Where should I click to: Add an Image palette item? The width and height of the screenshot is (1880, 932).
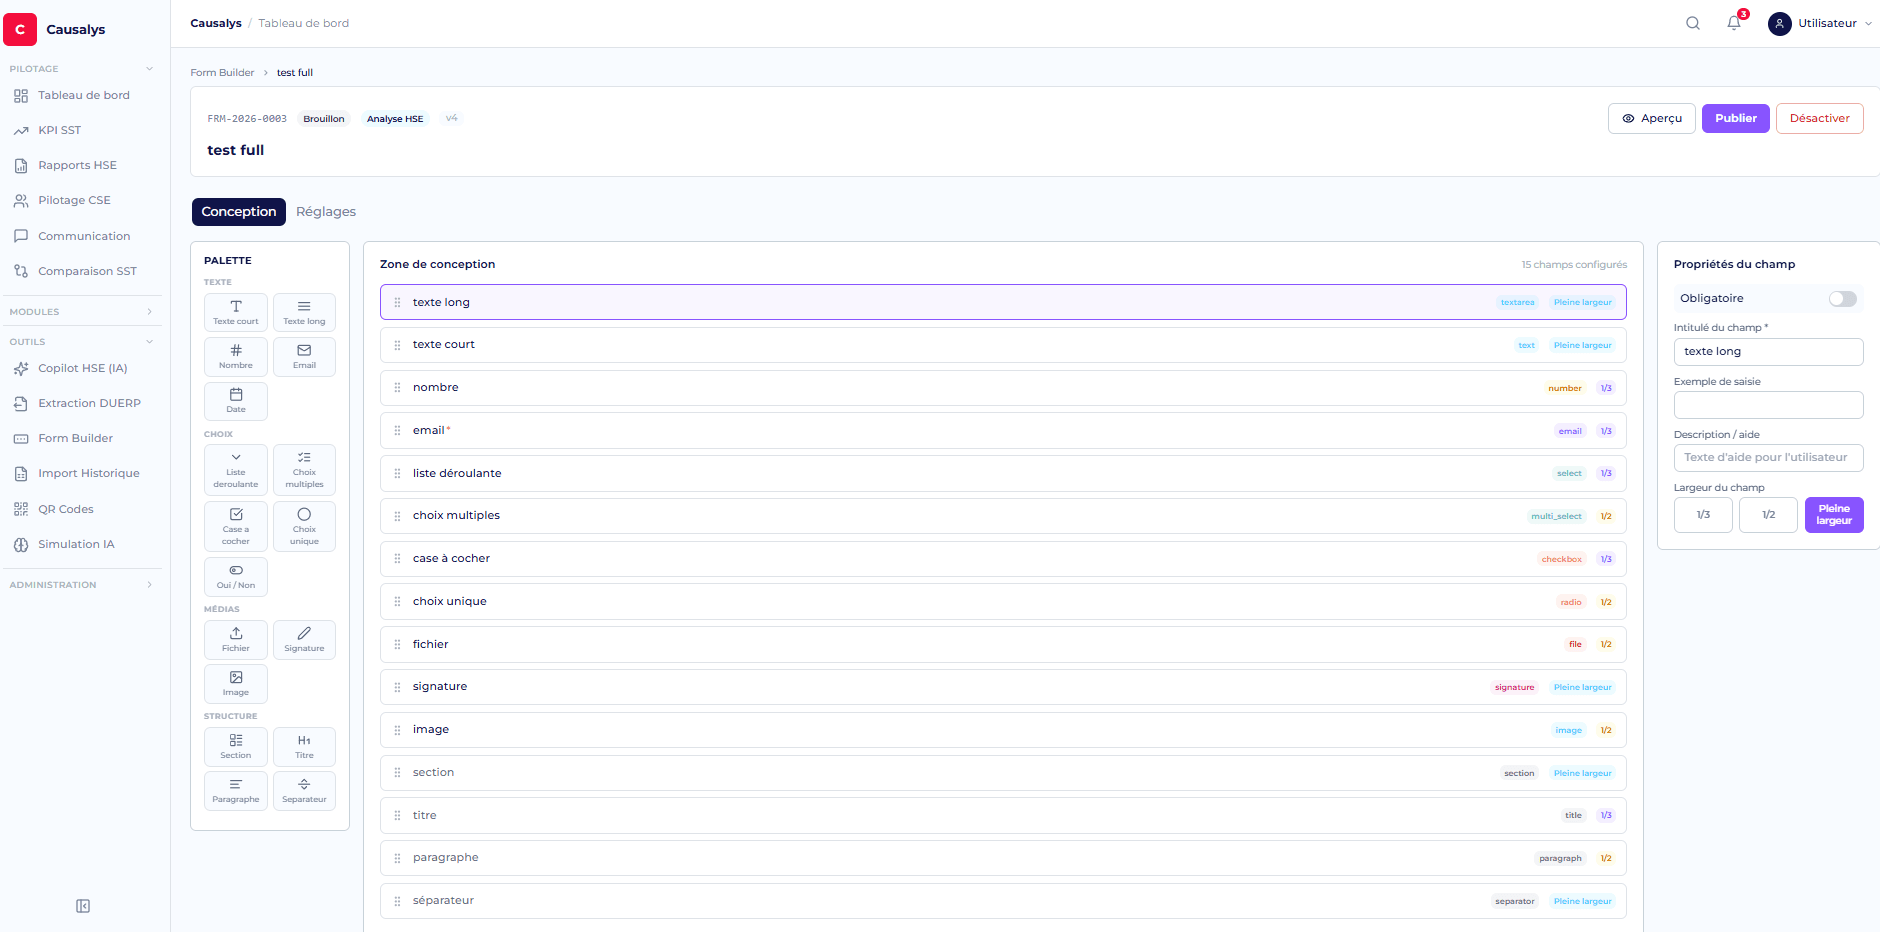click(x=236, y=683)
